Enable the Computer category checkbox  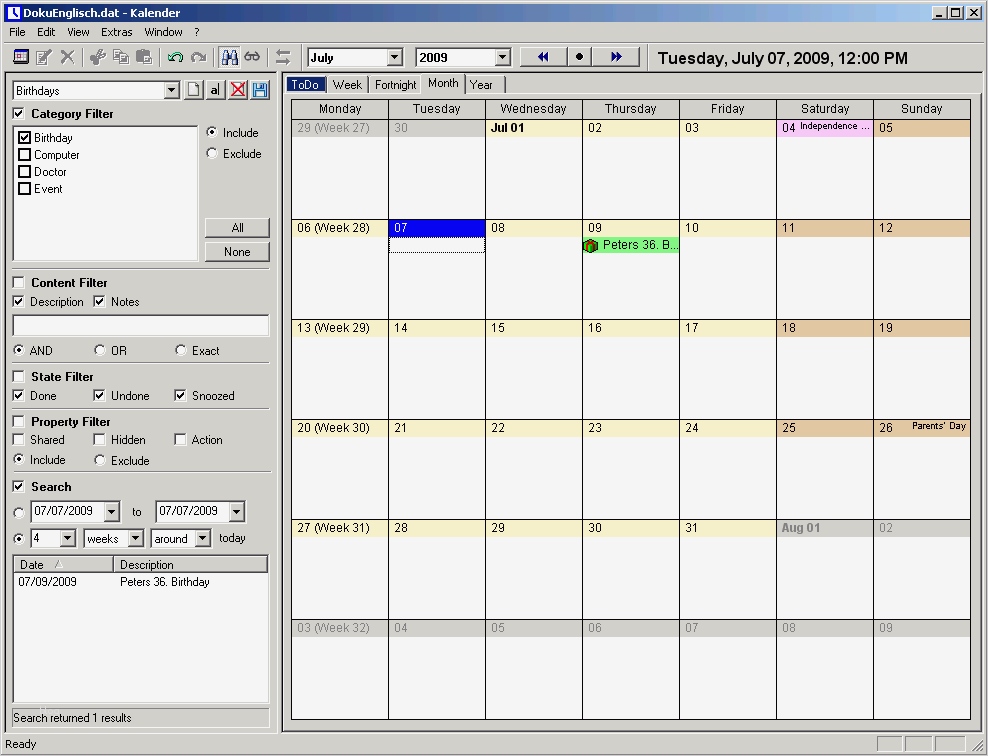point(25,154)
